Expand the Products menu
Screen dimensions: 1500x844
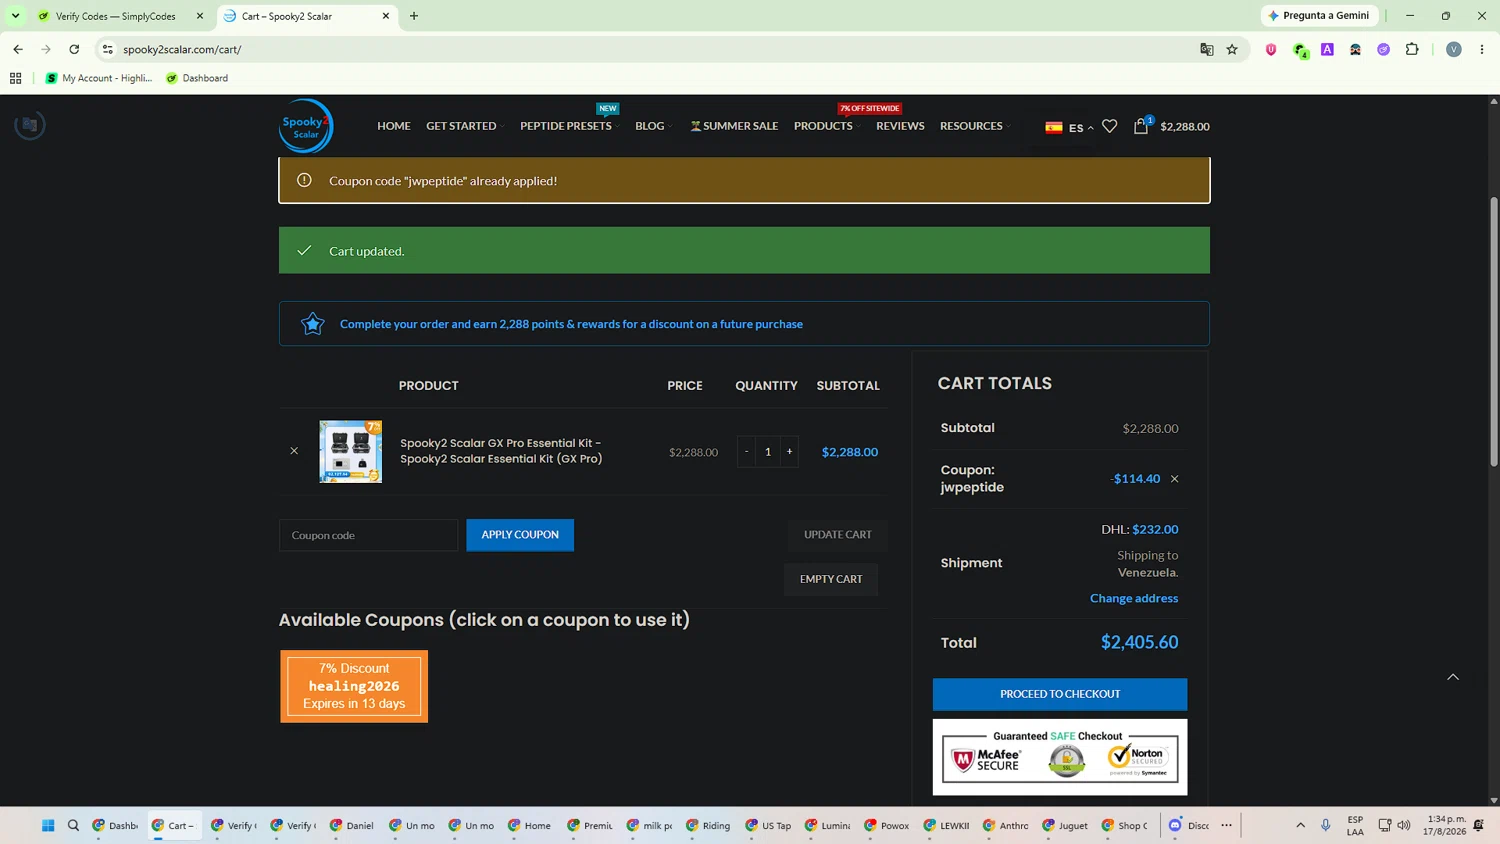(827, 126)
